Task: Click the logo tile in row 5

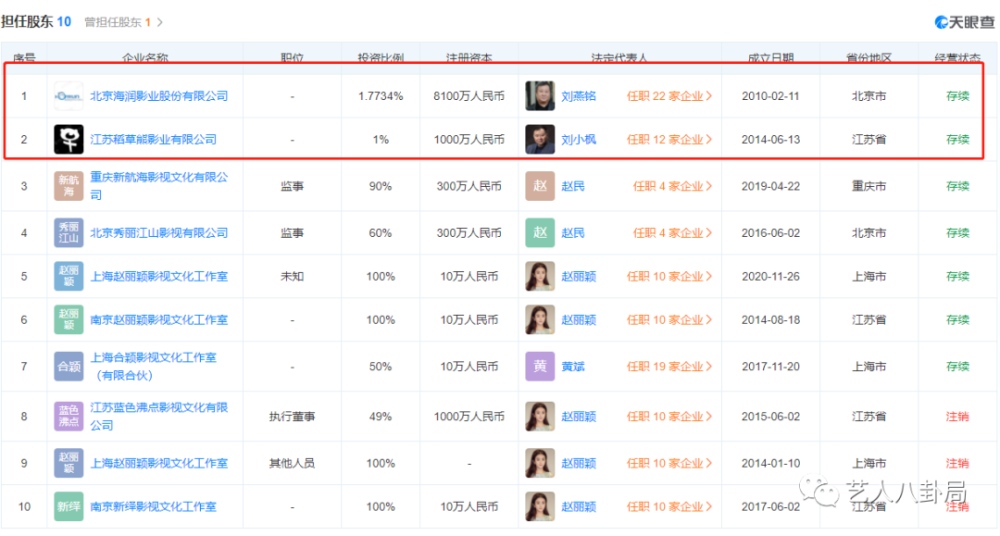Action: pyautogui.click(x=68, y=276)
